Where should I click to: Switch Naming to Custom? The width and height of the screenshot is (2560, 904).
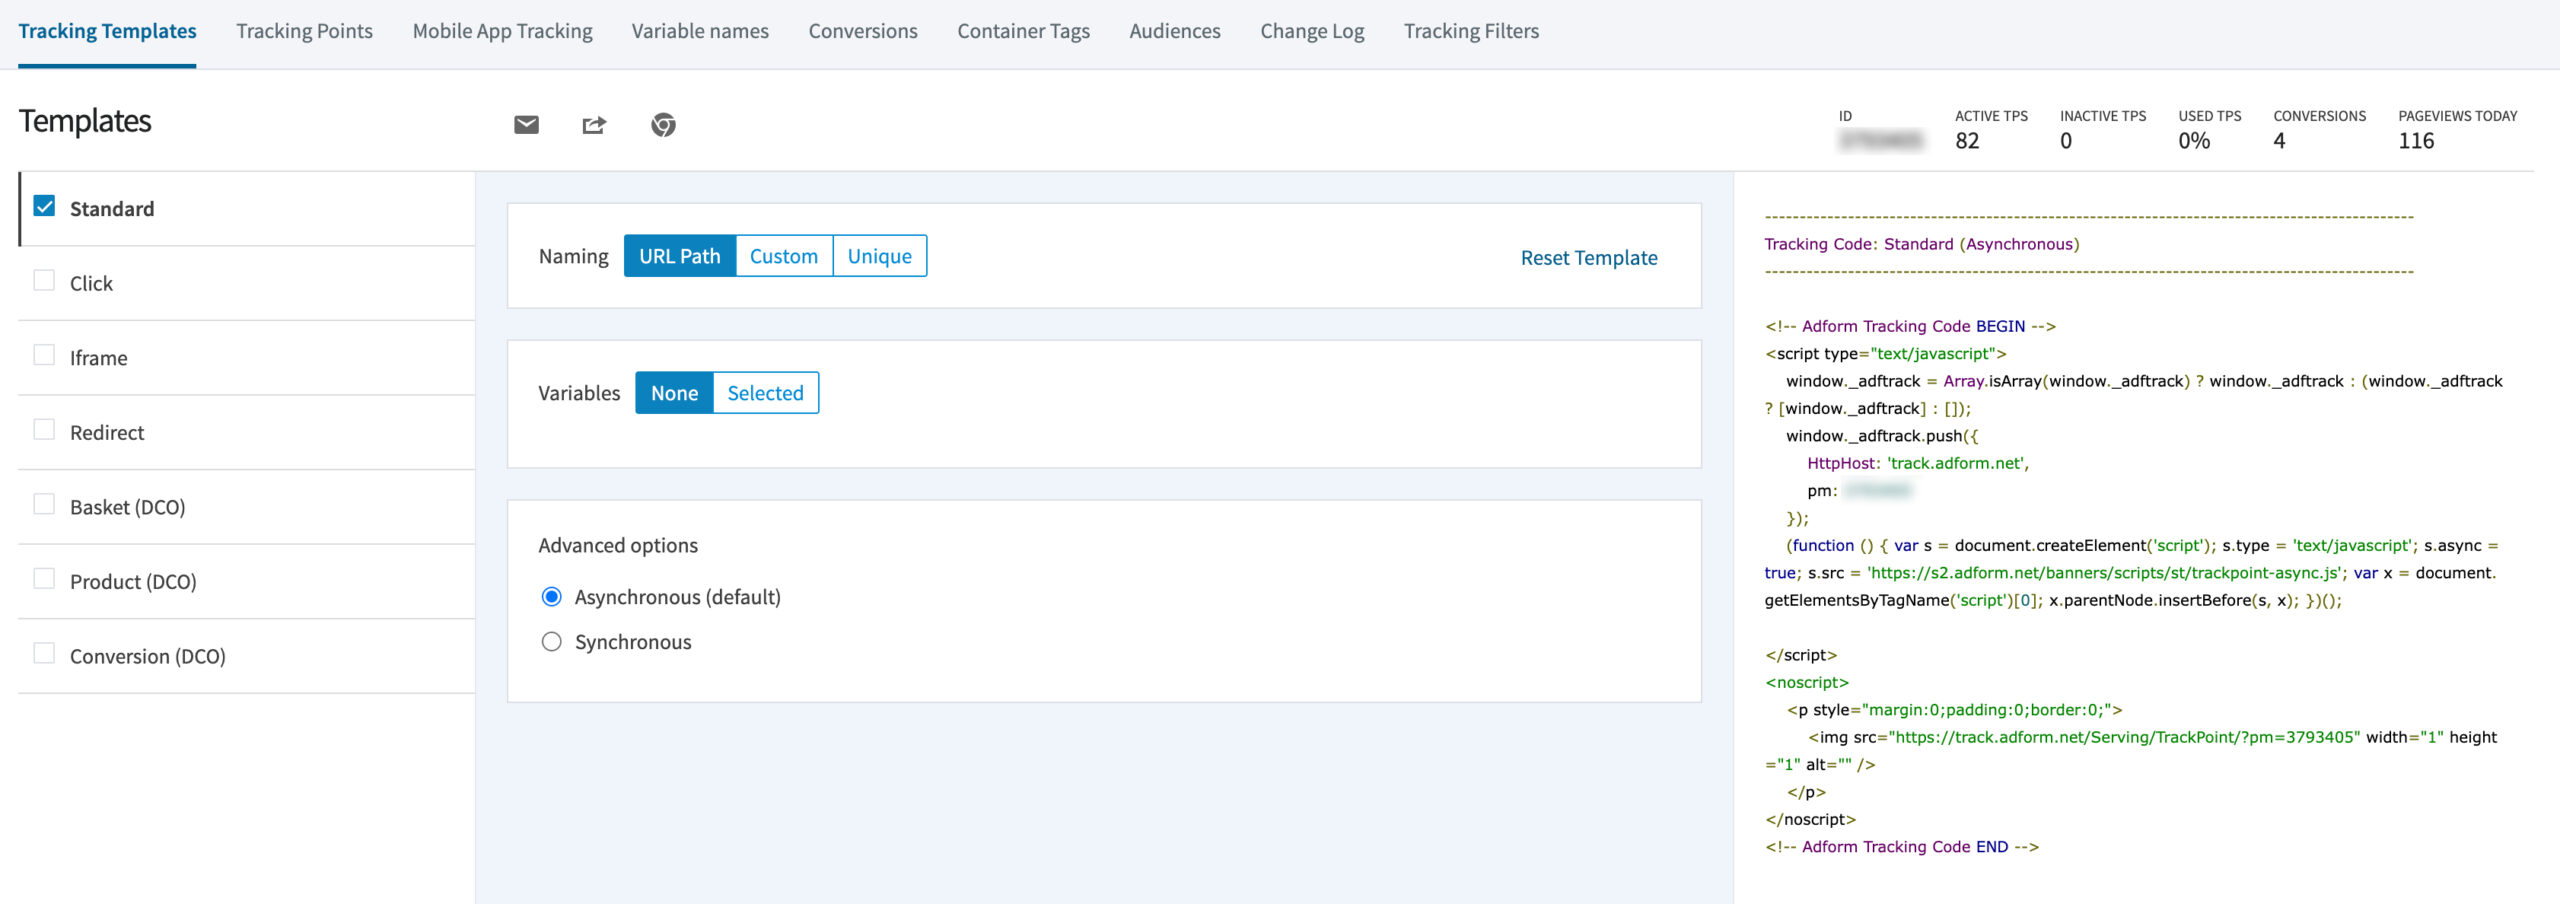pos(784,255)
